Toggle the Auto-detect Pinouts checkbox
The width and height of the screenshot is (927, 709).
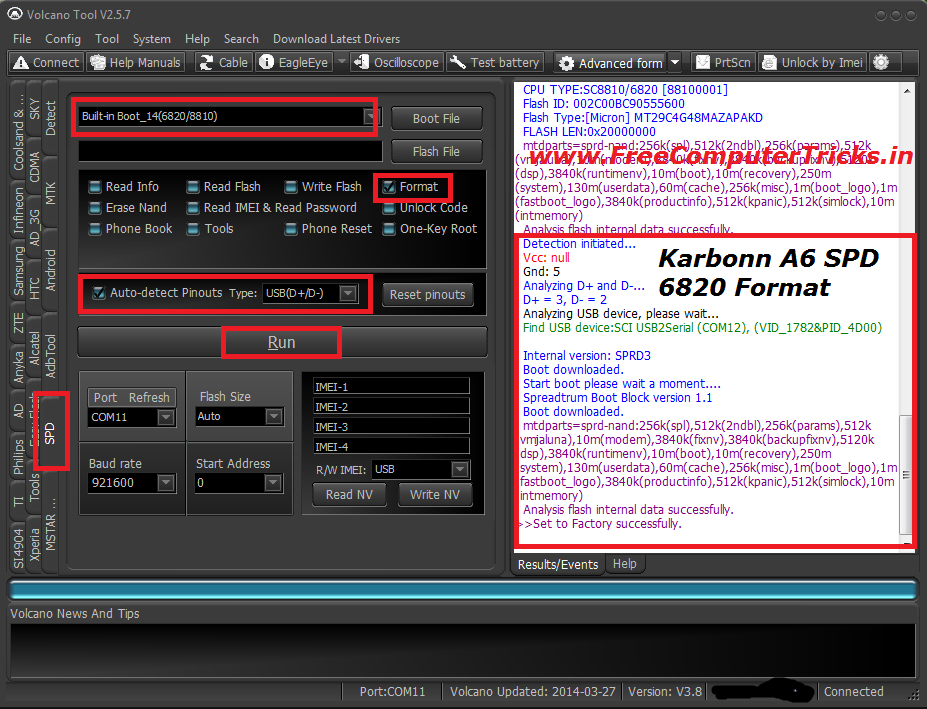pos(99,293)
